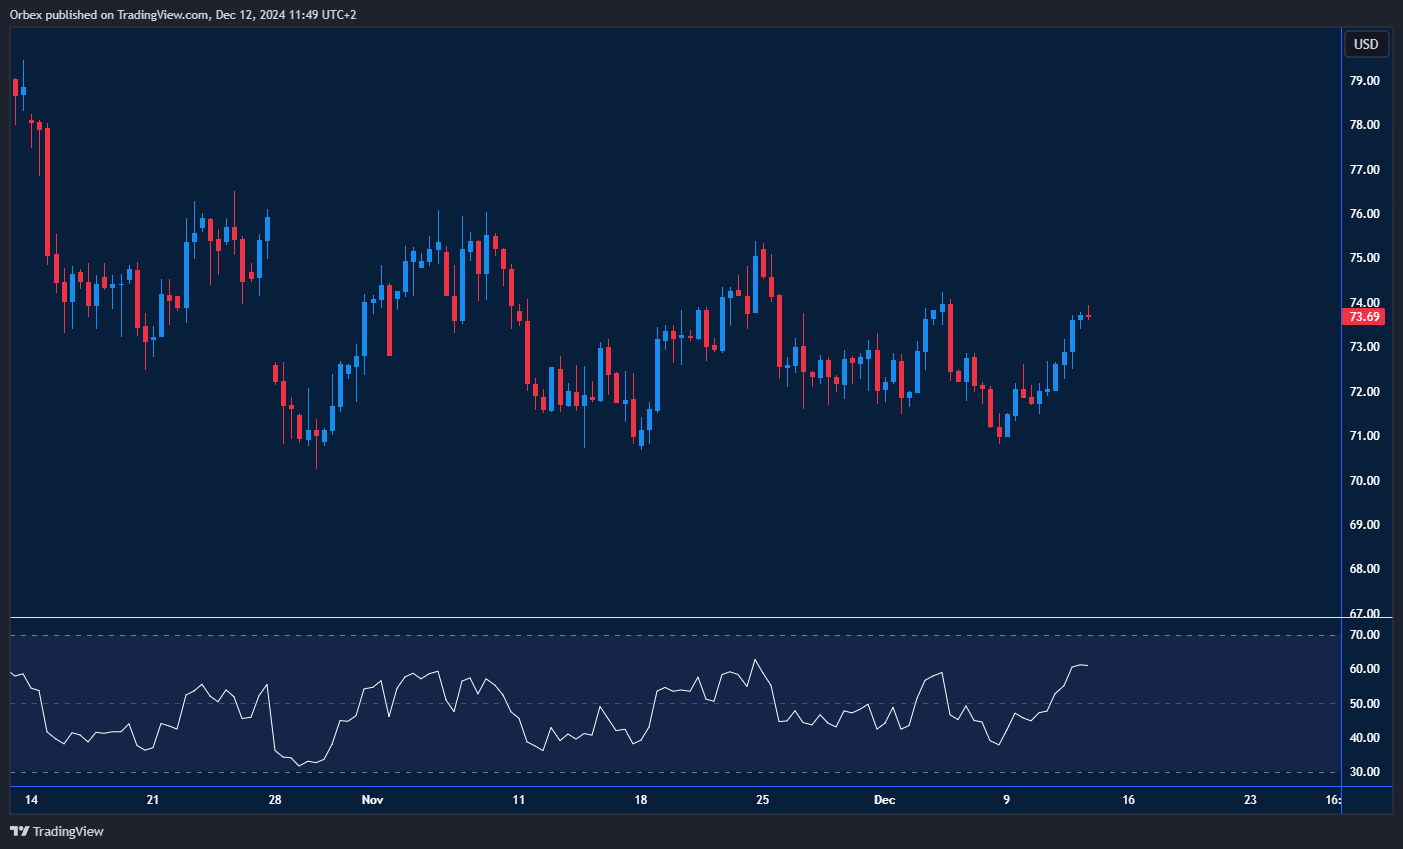Click the header text 'Orbex published on TradingView.com'
Screen dimensions: 1403x849
tap(110, 15)
